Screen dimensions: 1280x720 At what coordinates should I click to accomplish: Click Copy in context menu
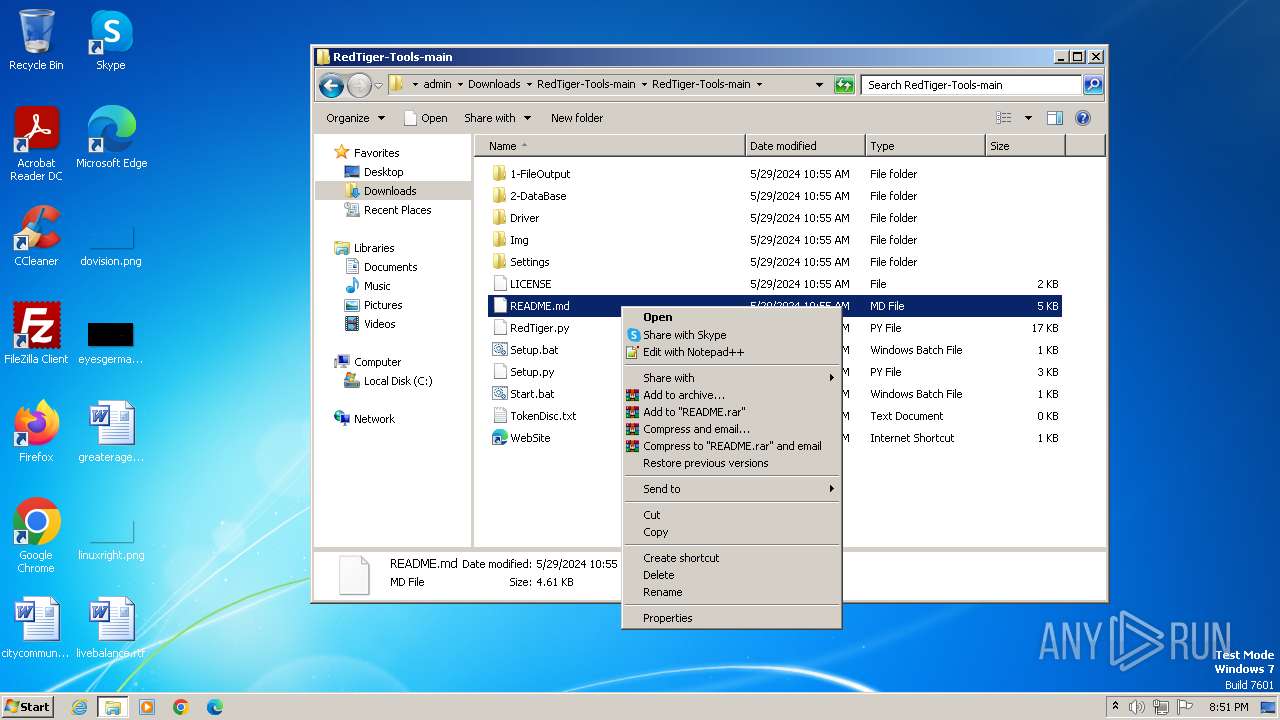click(x=730, y=532)
